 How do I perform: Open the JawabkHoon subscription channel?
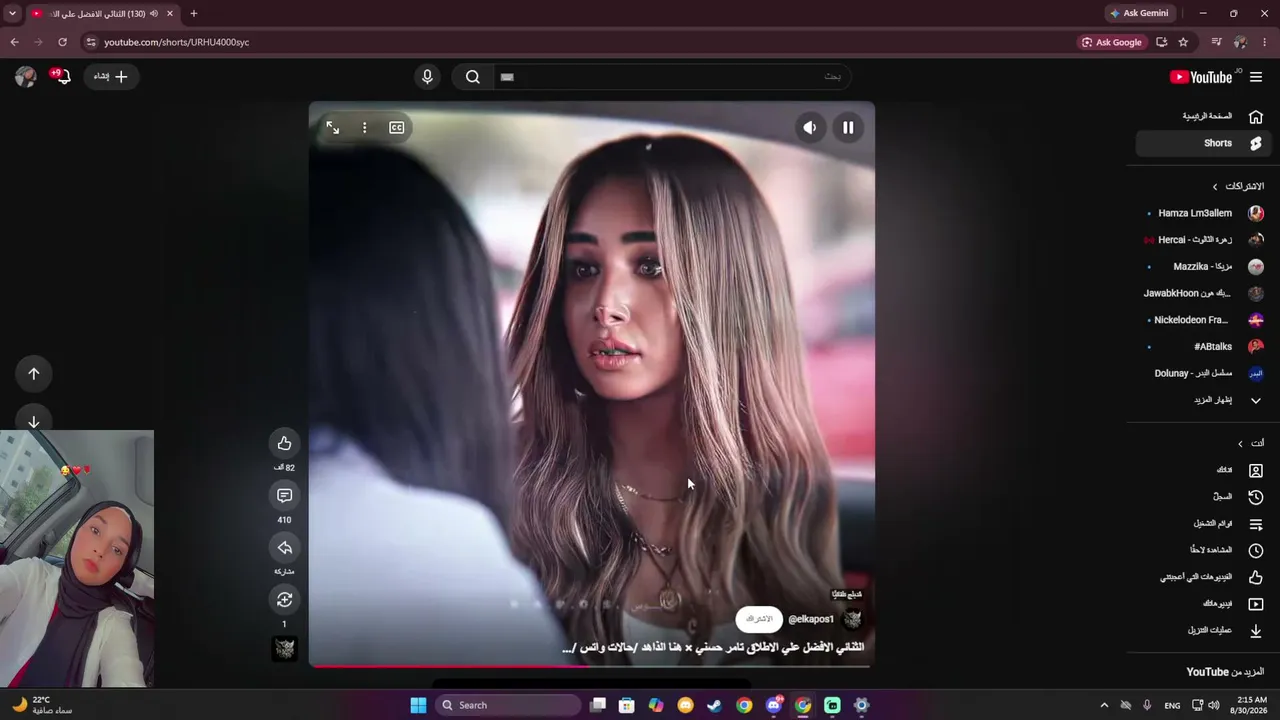point(1204,293)
